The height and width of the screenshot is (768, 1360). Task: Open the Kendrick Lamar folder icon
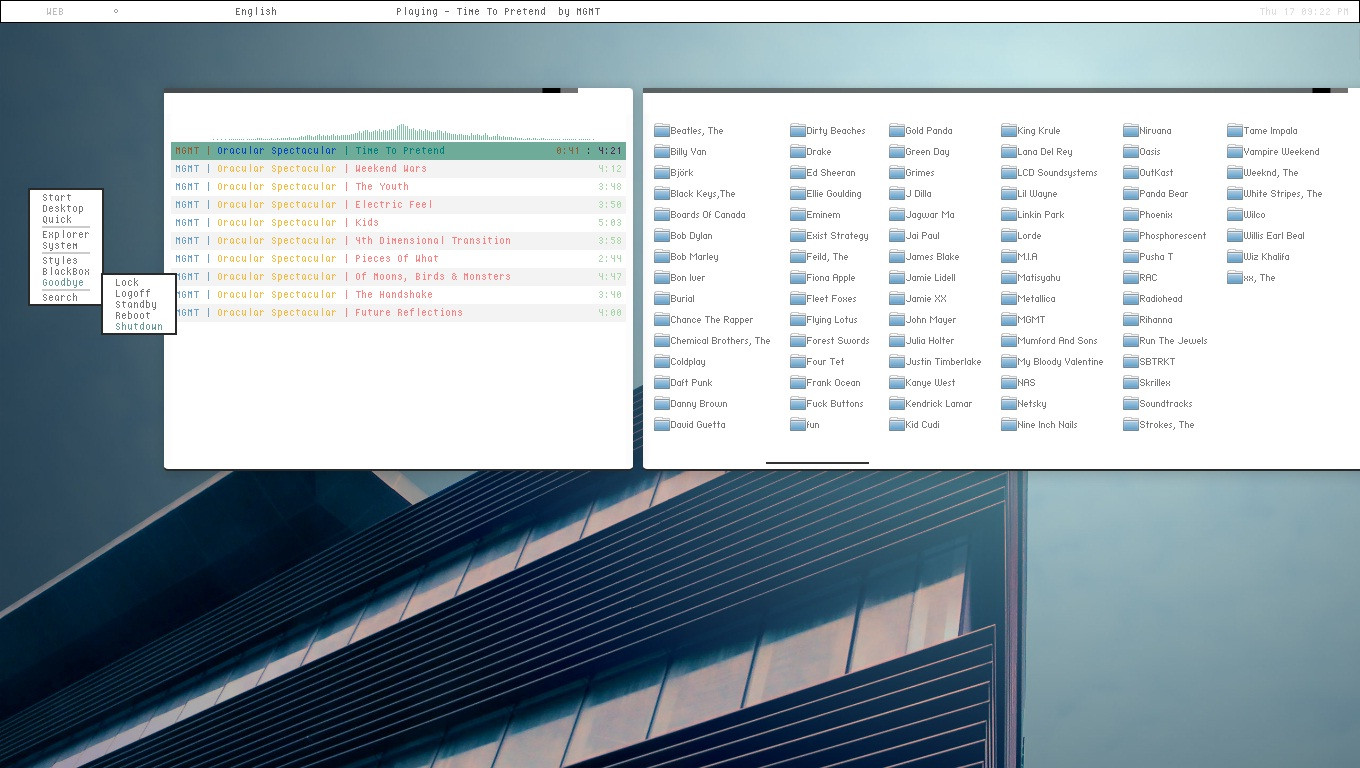point(898,404)
